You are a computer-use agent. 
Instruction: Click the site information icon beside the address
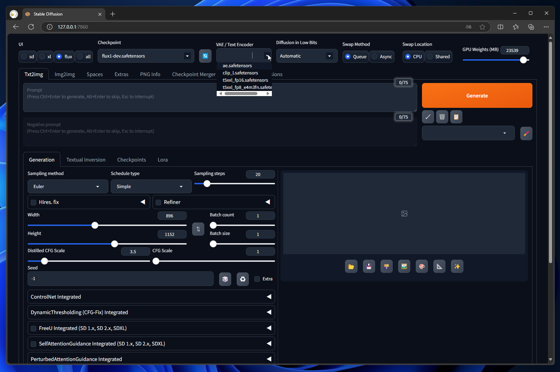(50, 27)
